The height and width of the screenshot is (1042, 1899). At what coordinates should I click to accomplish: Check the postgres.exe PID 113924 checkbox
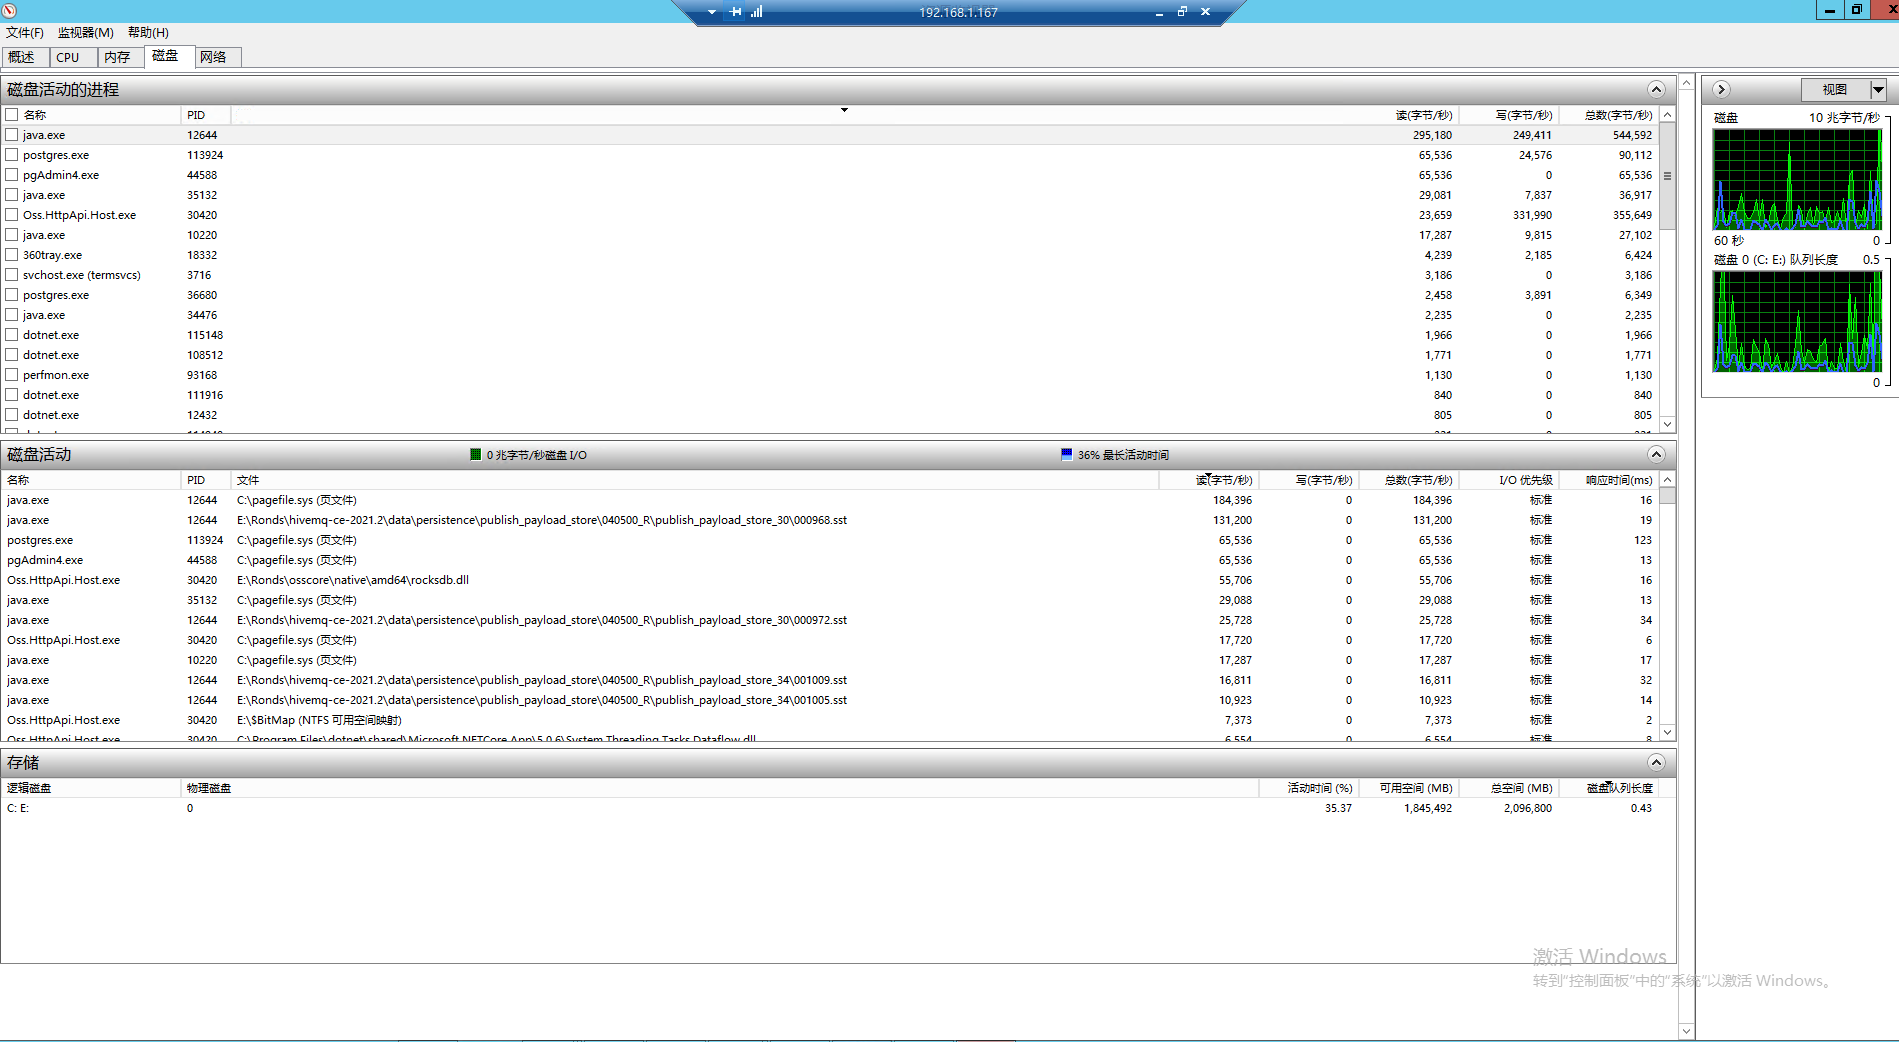[12, 155]
